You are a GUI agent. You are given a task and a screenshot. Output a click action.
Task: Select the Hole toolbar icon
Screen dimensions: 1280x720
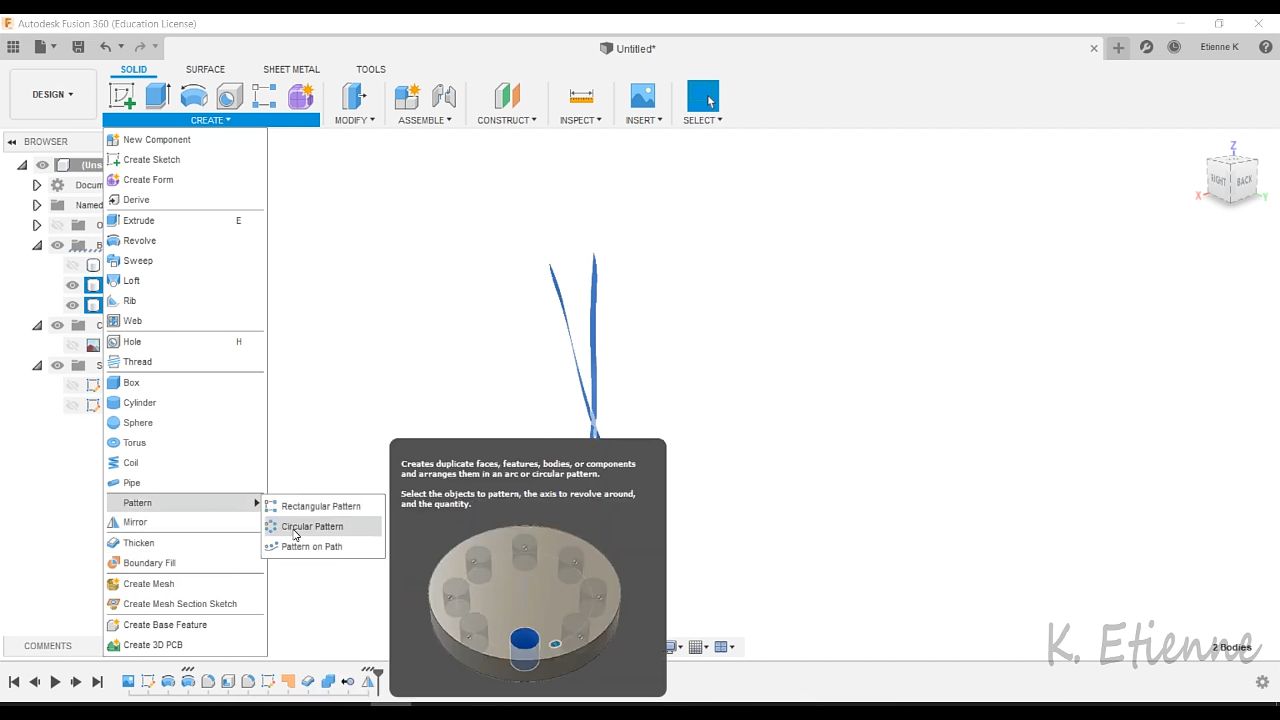(x=229, y=96)
